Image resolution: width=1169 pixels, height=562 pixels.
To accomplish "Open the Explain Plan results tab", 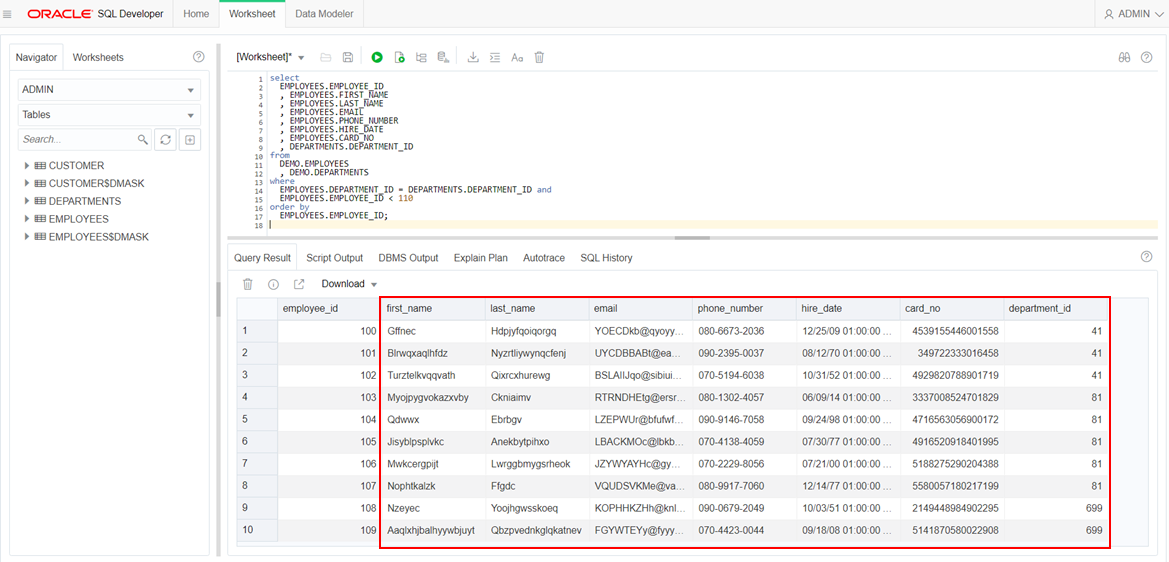I will [481, 258].
